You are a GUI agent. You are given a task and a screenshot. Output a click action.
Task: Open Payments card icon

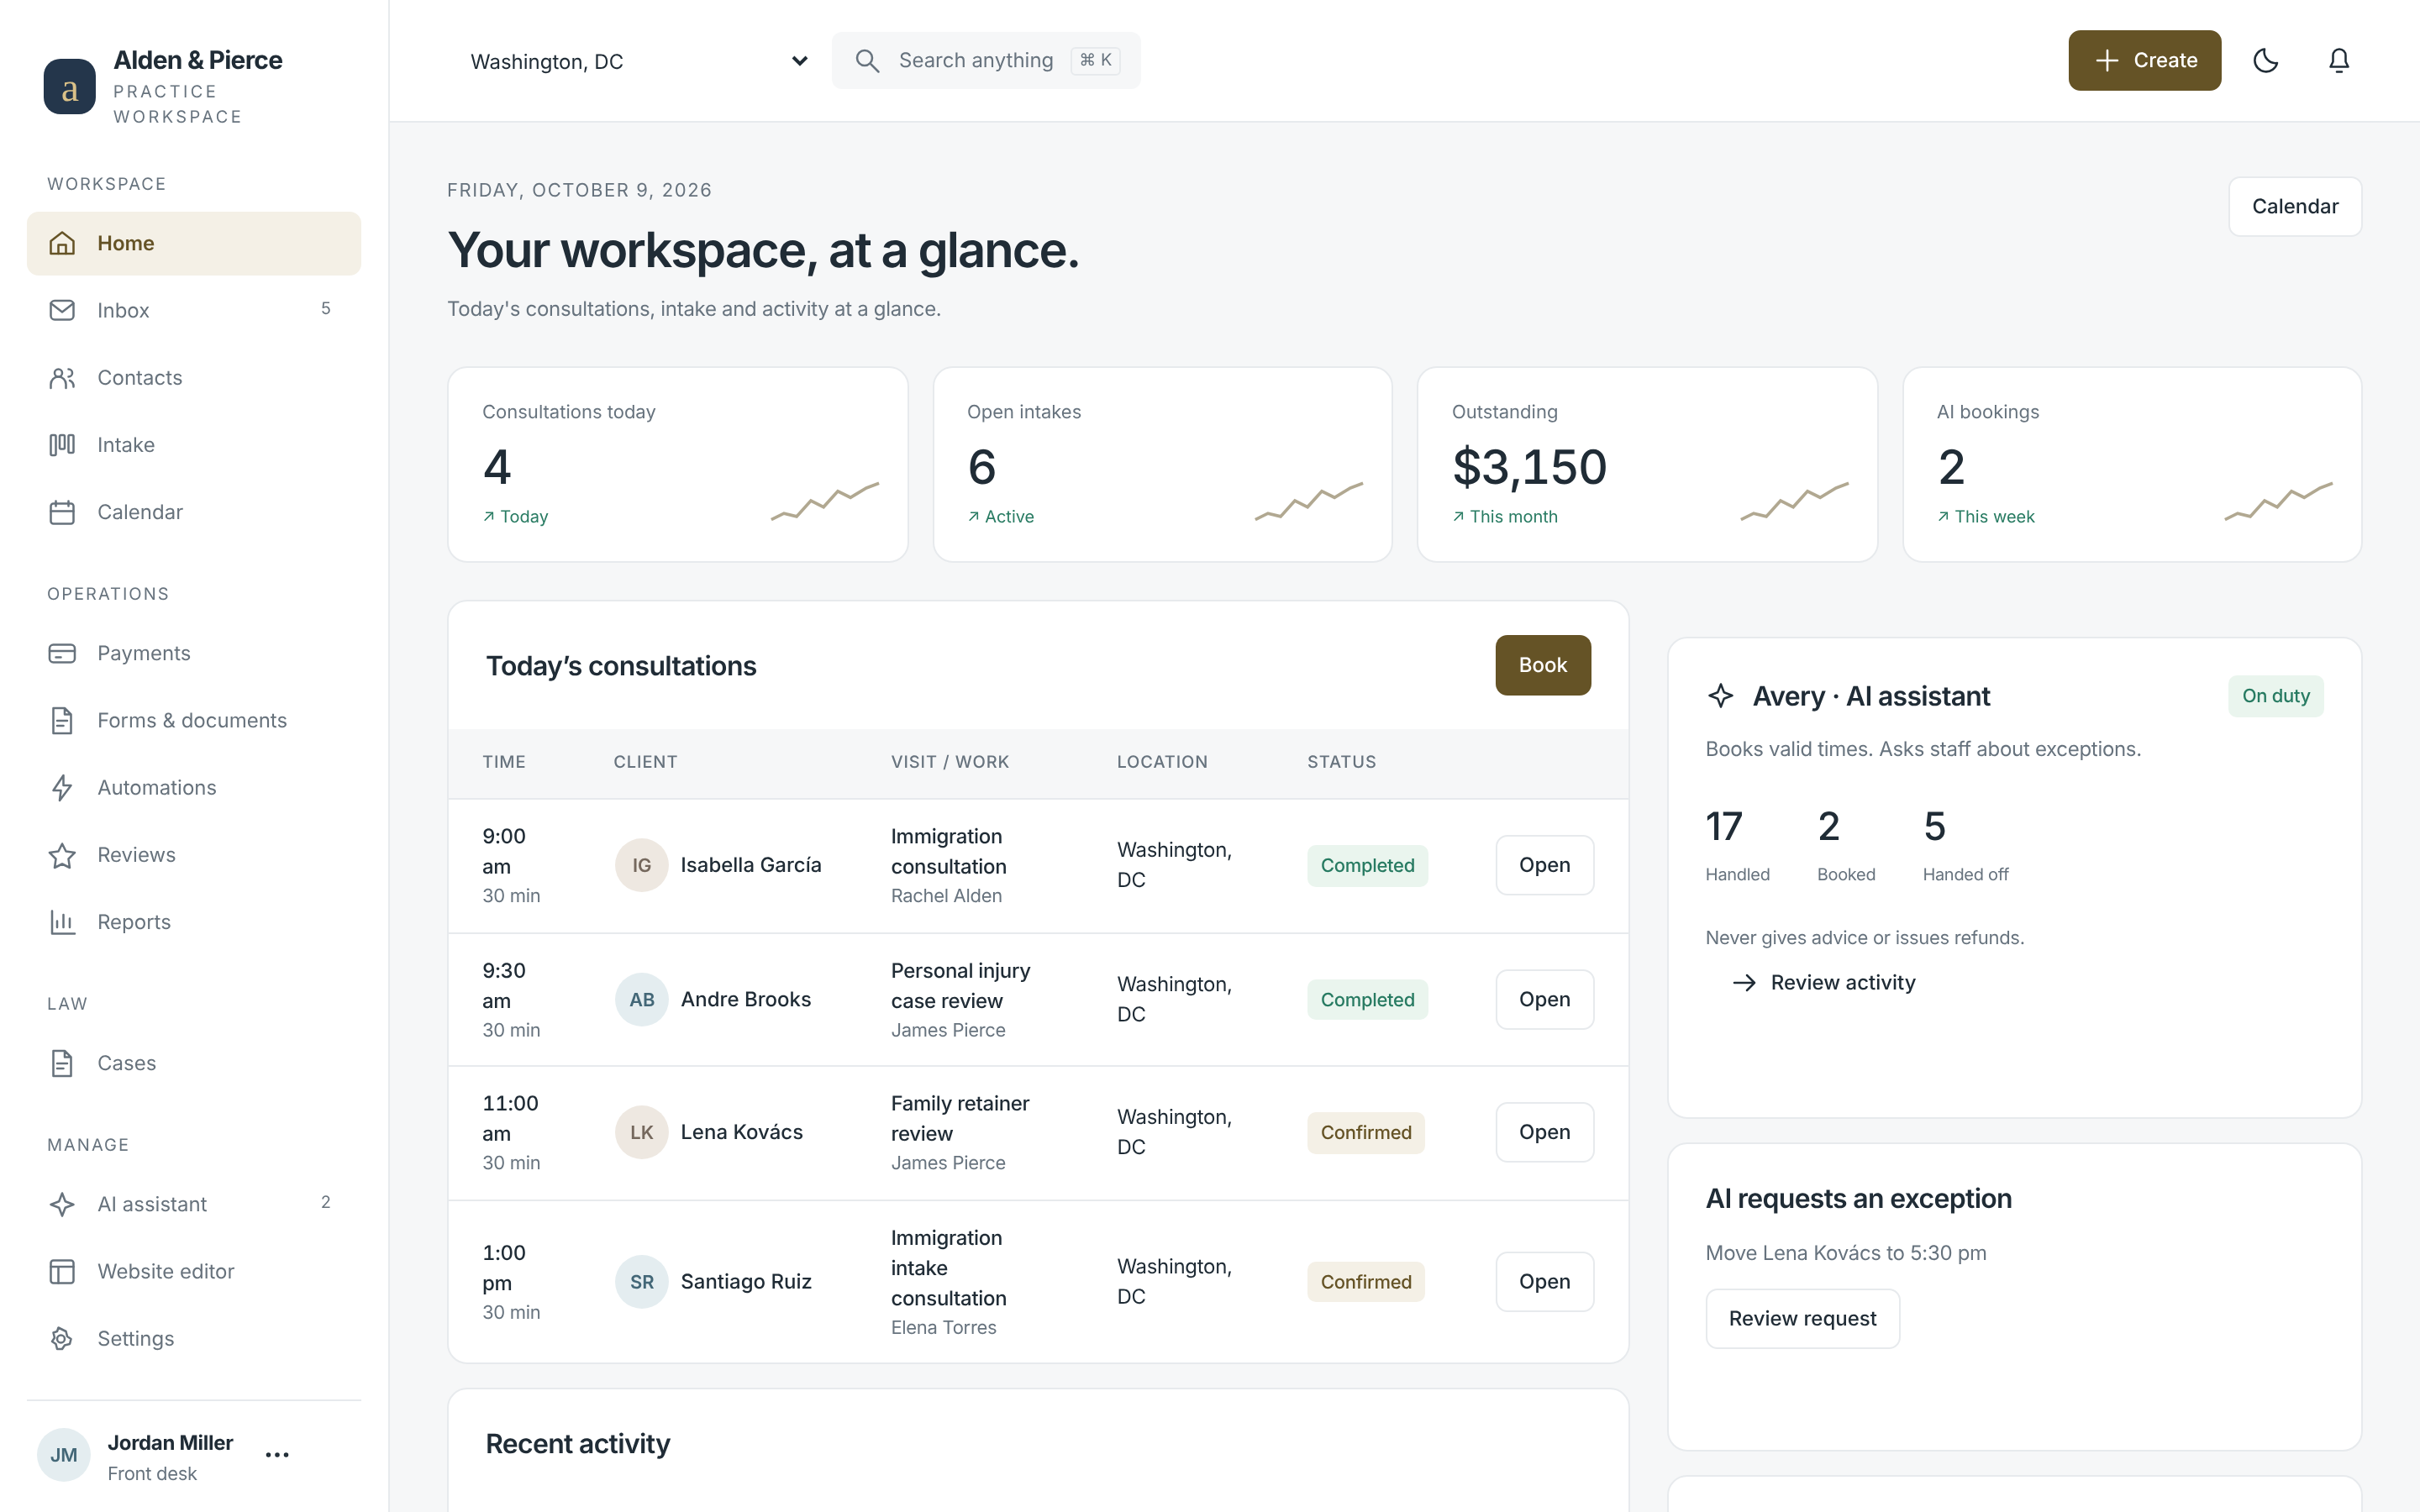tap(62, 653)
